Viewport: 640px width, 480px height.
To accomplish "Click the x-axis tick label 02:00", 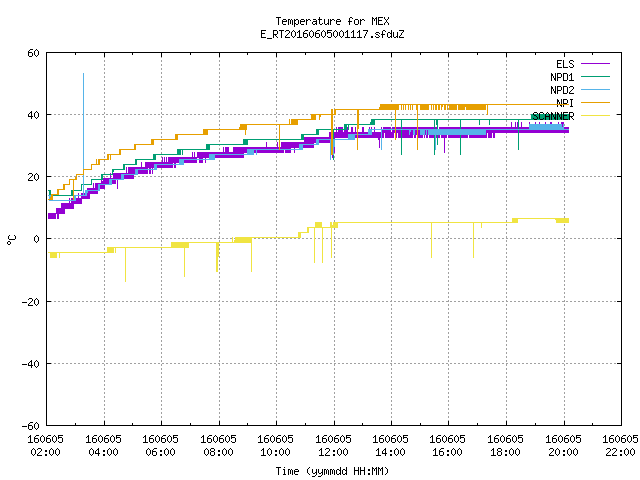I will [45, 452].
